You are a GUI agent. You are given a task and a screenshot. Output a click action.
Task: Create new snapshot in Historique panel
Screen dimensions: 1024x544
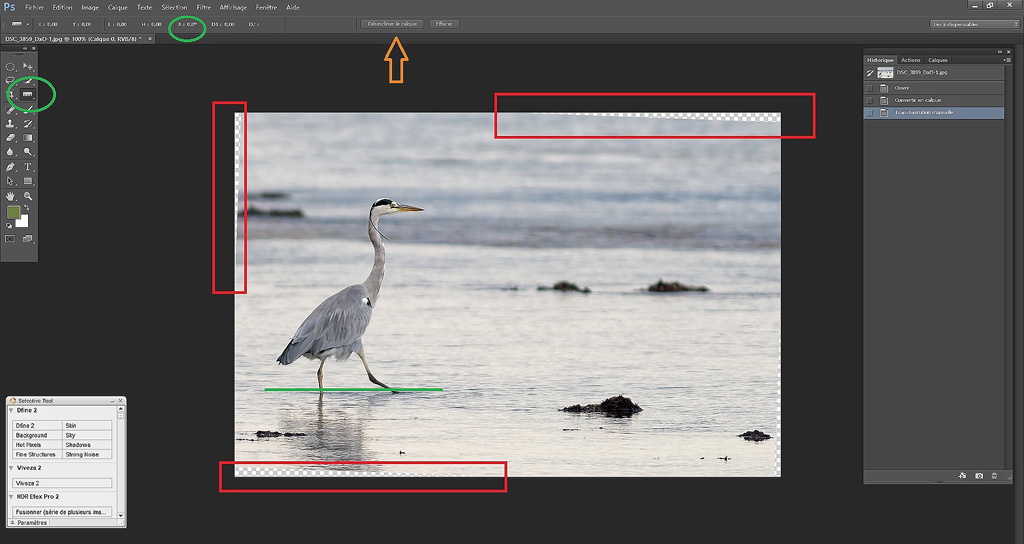(x=979, y=476)
